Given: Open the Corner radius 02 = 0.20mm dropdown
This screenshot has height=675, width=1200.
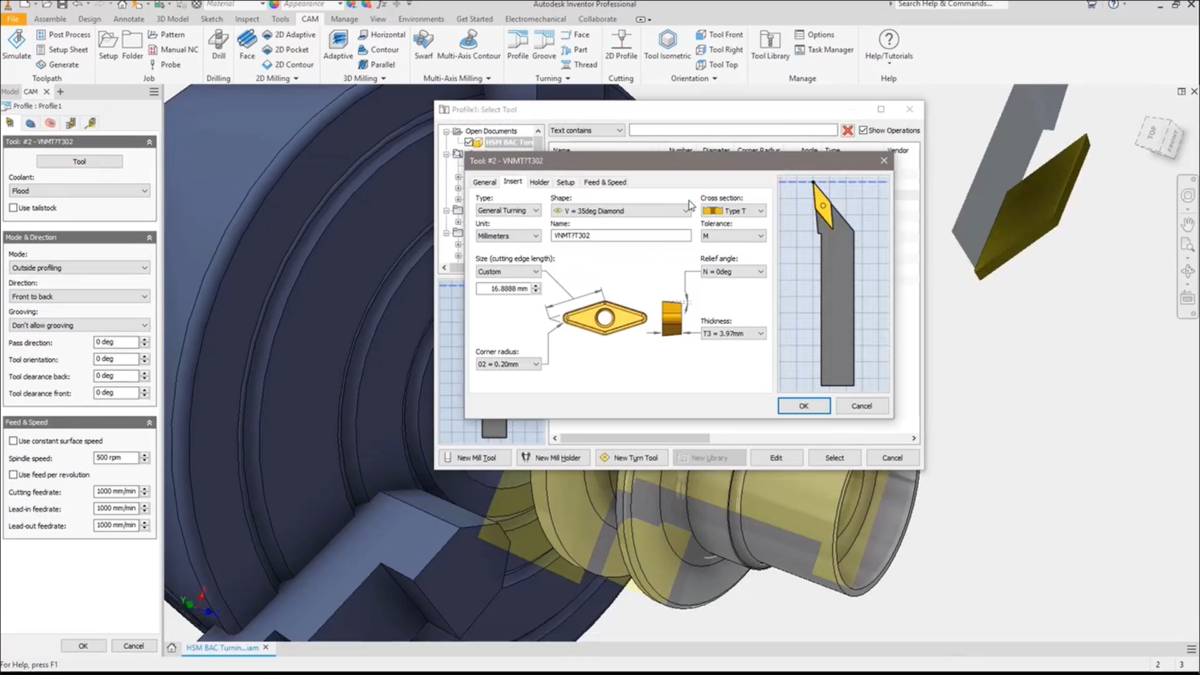Looking at the screenshot, I should point(508,364).
